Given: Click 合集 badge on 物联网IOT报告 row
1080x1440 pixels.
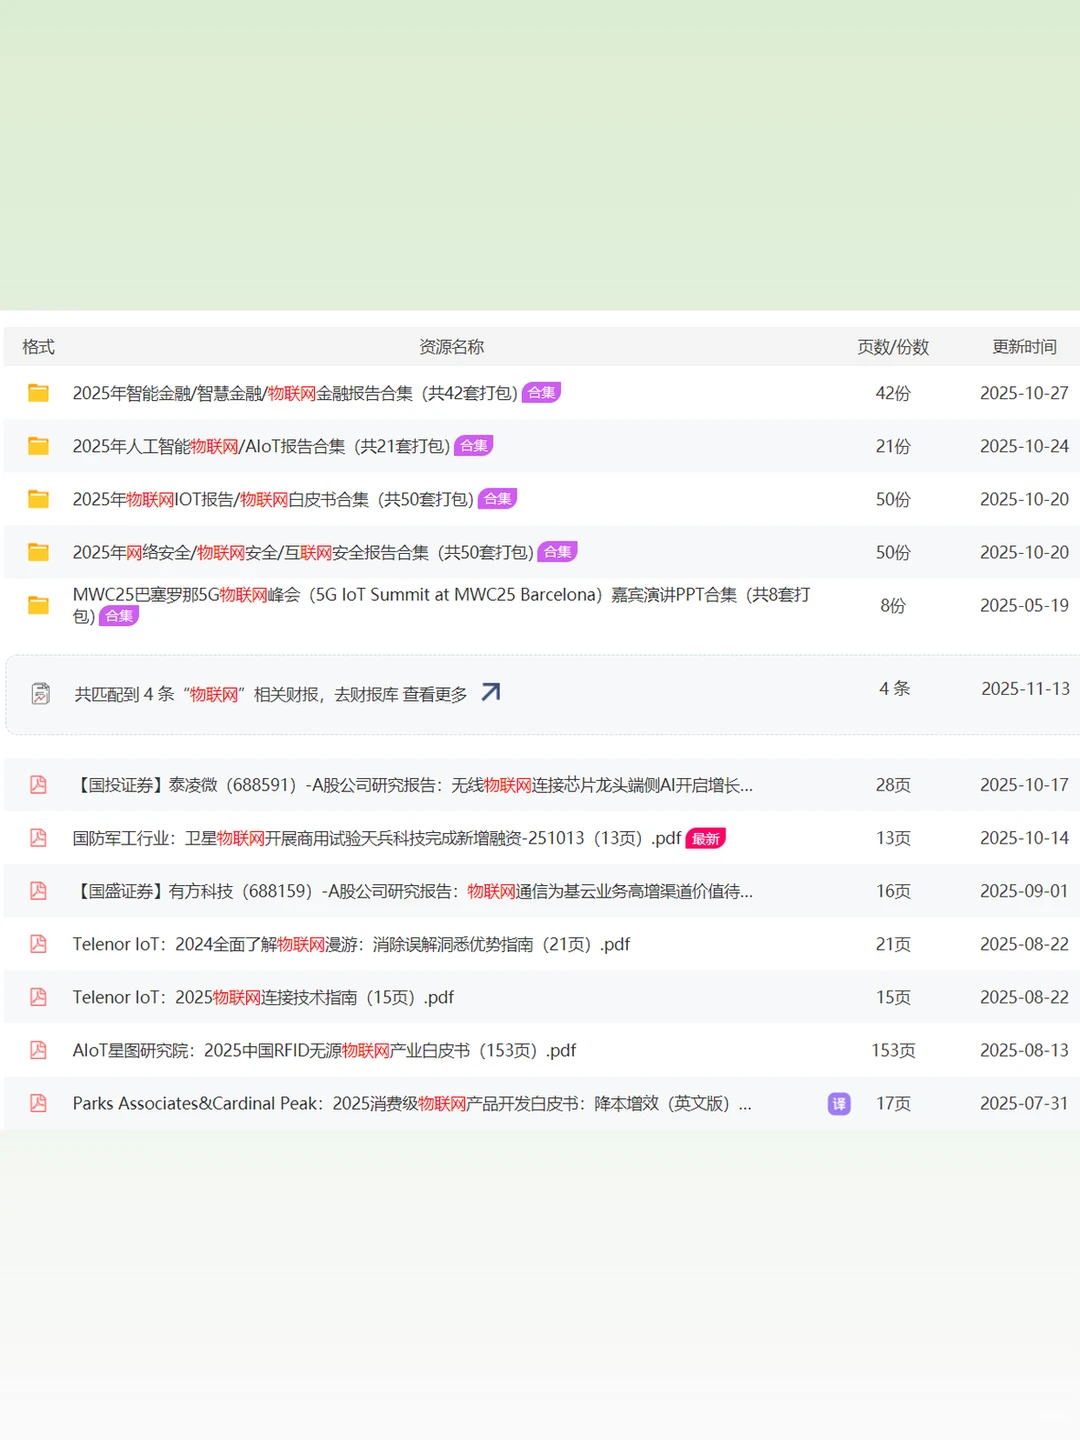Looking at the screenshot, I should point(497,499).
